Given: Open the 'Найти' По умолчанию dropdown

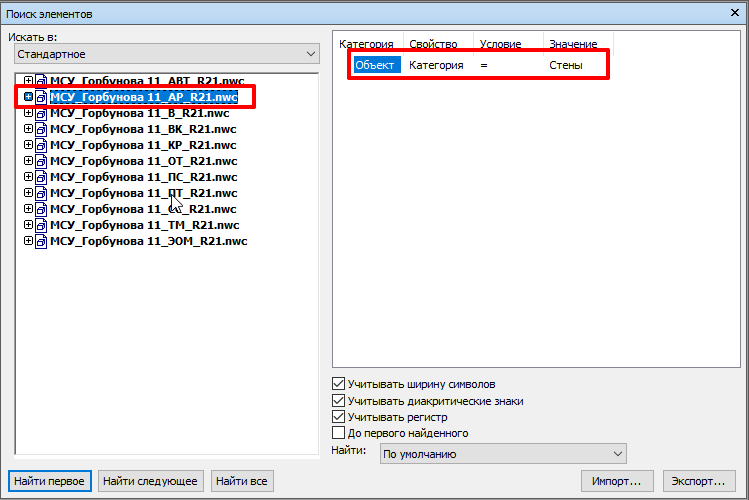Looking at the screenshot, I should 503,454.
